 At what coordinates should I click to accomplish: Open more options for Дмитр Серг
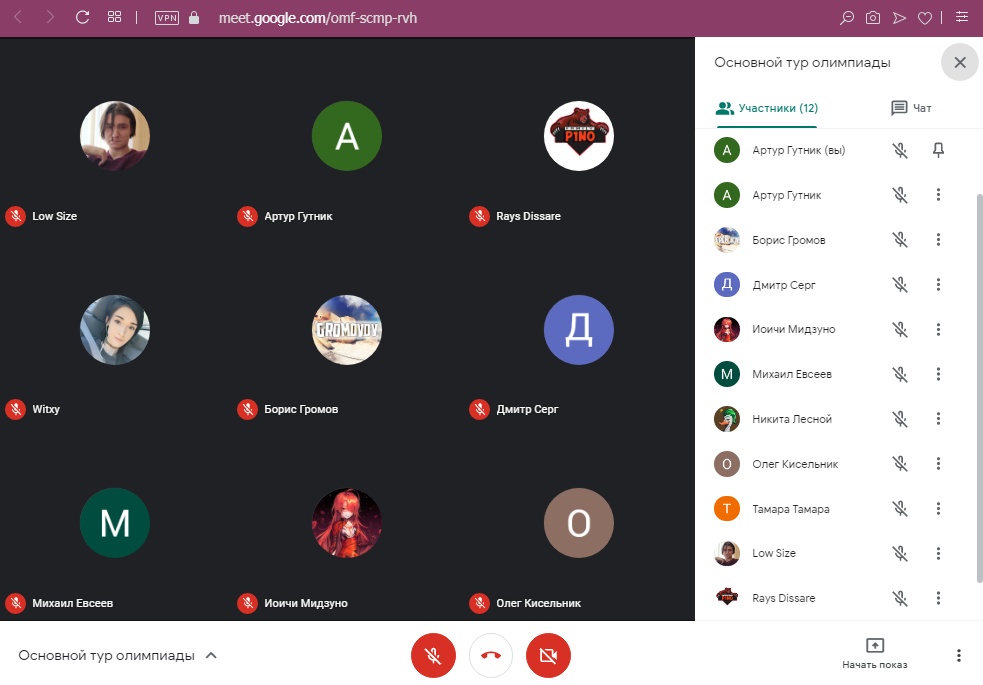tap(938, 285)
